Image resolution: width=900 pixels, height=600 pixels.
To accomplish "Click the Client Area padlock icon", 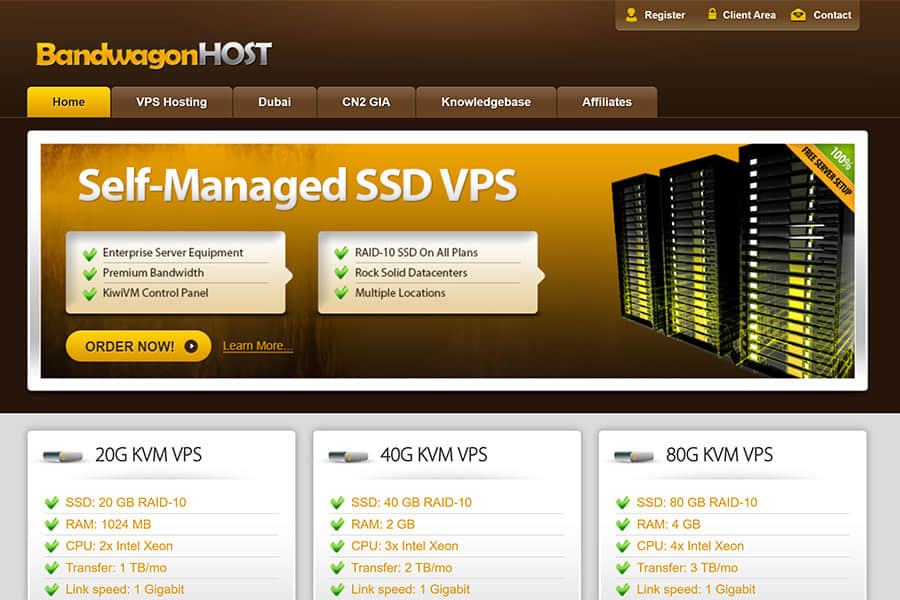I will pyautogui.click(x=712, y=14).
